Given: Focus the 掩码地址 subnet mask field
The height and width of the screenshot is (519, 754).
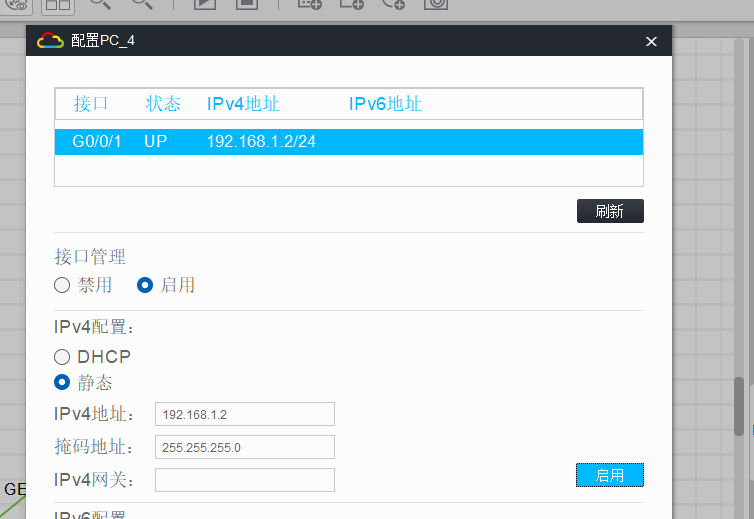Looking at the screenshot, I should point(245,447).
